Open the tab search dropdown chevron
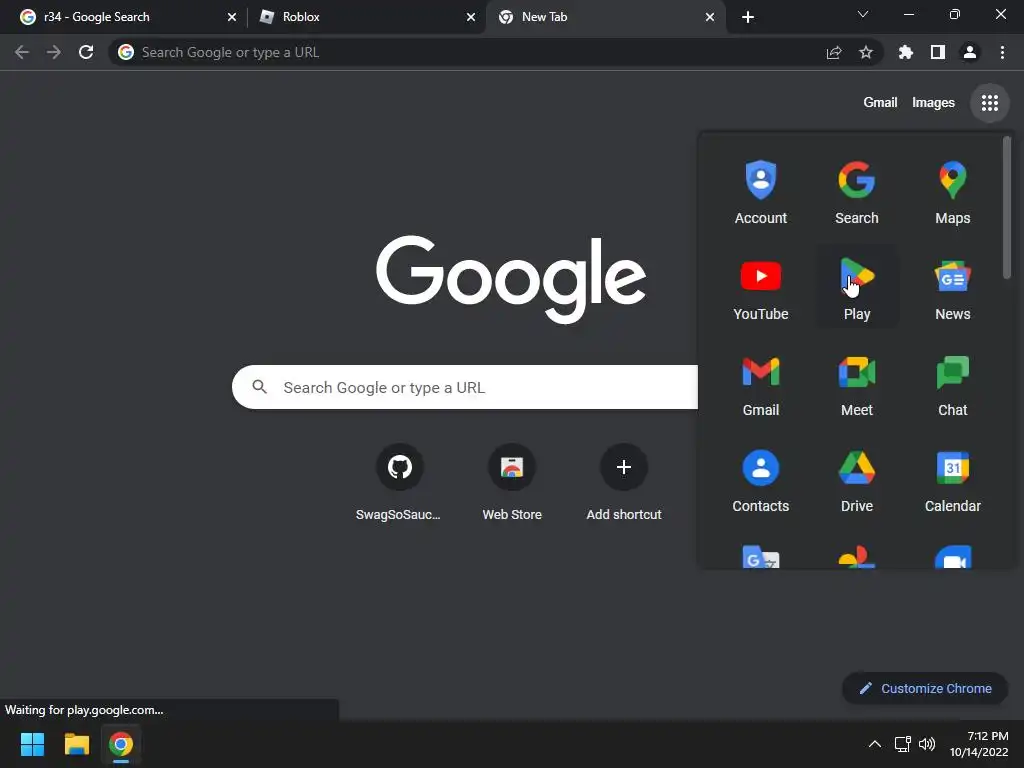 point(862,14)
